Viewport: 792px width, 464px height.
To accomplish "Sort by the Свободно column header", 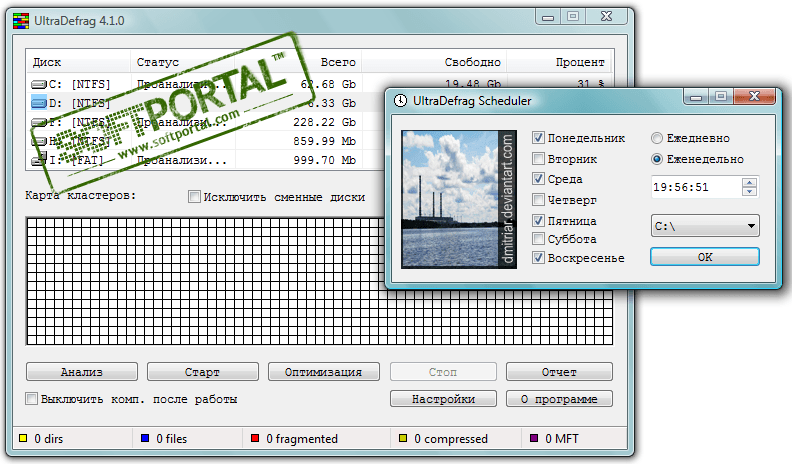I will pyautogui.click(x=434, y=62).
